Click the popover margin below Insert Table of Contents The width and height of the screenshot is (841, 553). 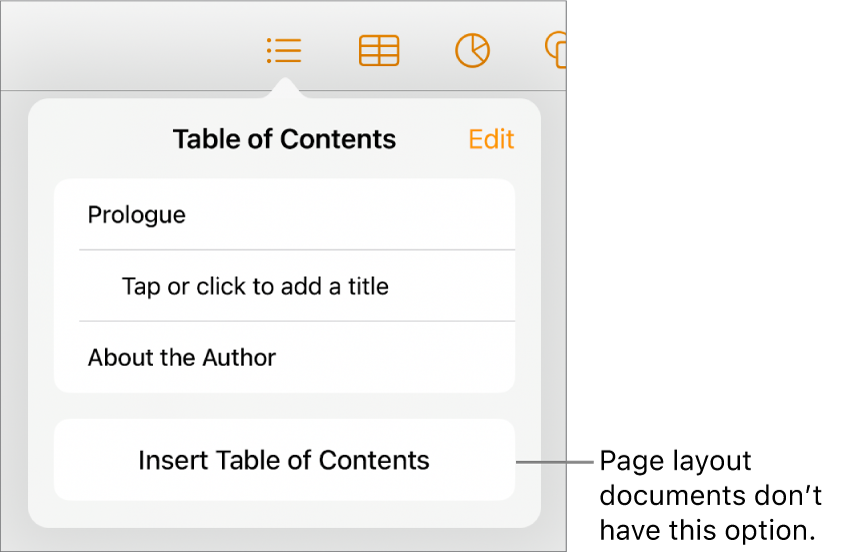(x=284, y=514)
